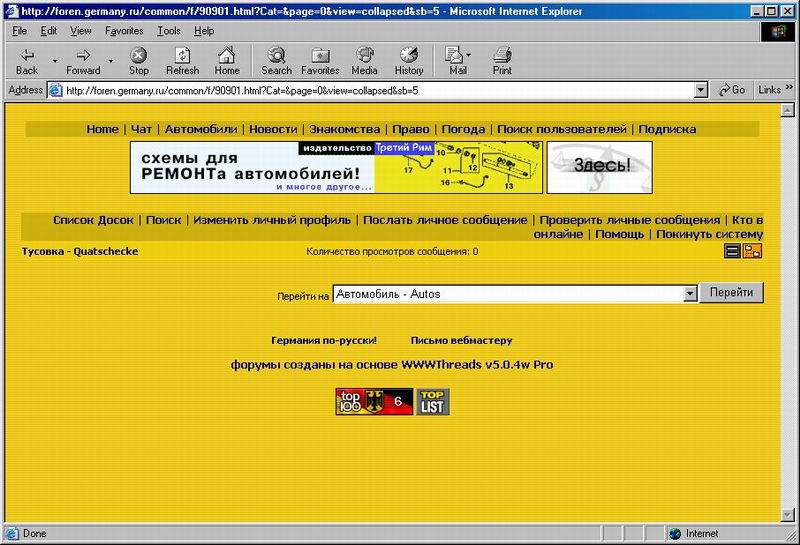Open the 'Автомобиль - Autos' forum dropdown
This screenshot has height=545, width=800.
pos(689,294)
